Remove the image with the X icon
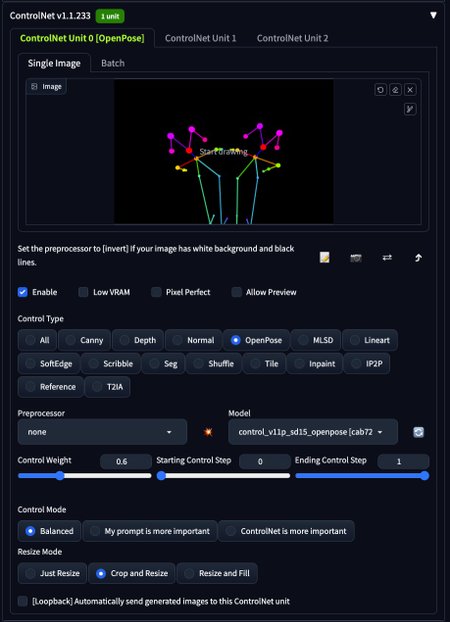This screenshot has height=622, width=450. (x=410, y=90)
